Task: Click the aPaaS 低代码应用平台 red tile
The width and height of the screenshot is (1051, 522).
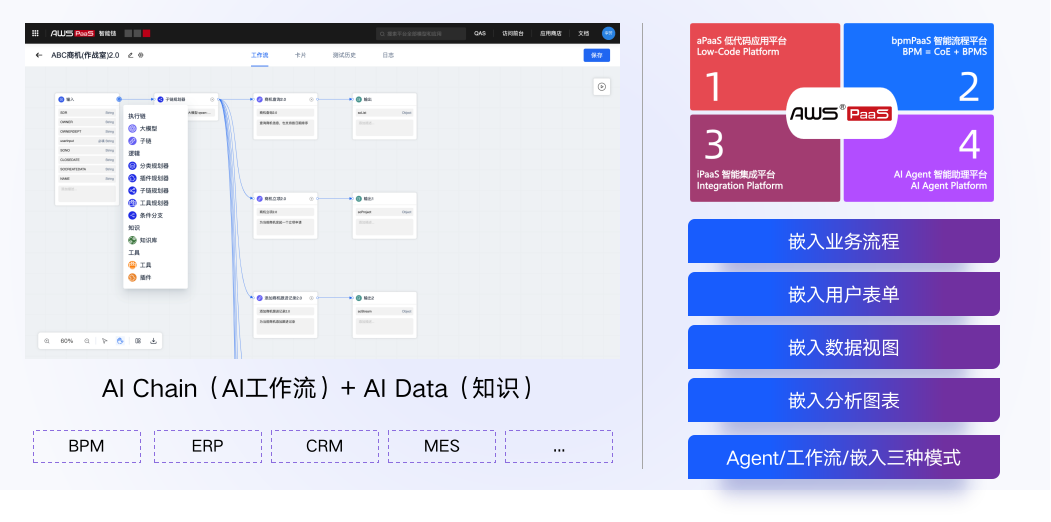Action: [765, 66]
